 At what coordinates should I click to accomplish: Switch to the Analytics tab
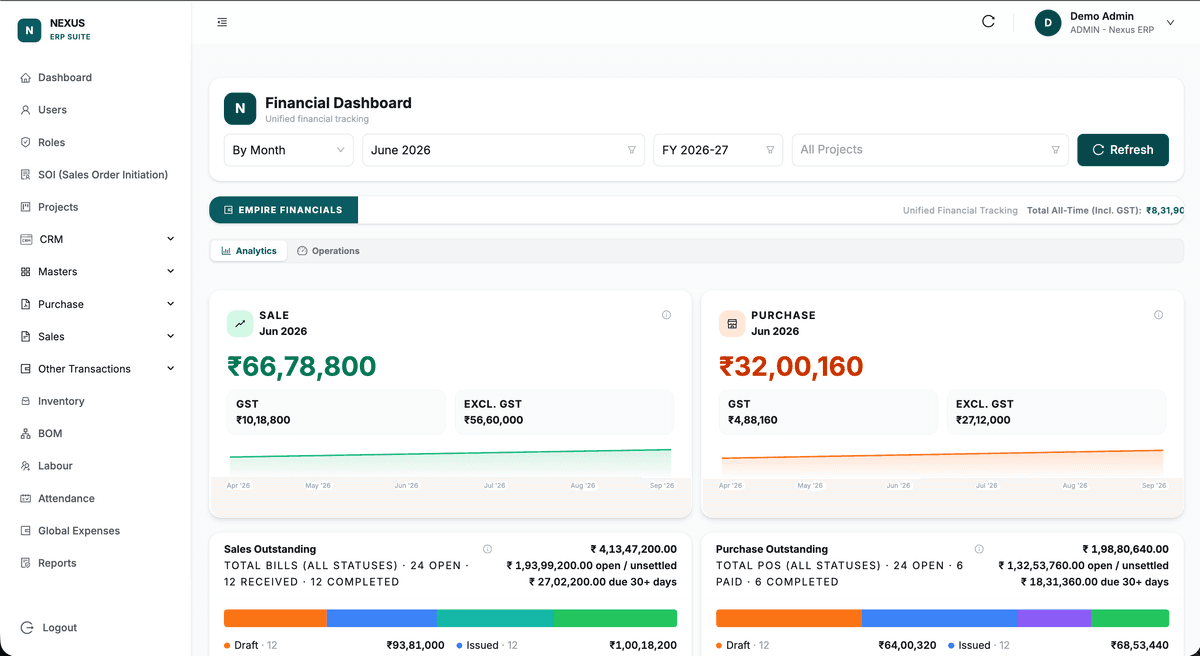click(x=249, y=251)
